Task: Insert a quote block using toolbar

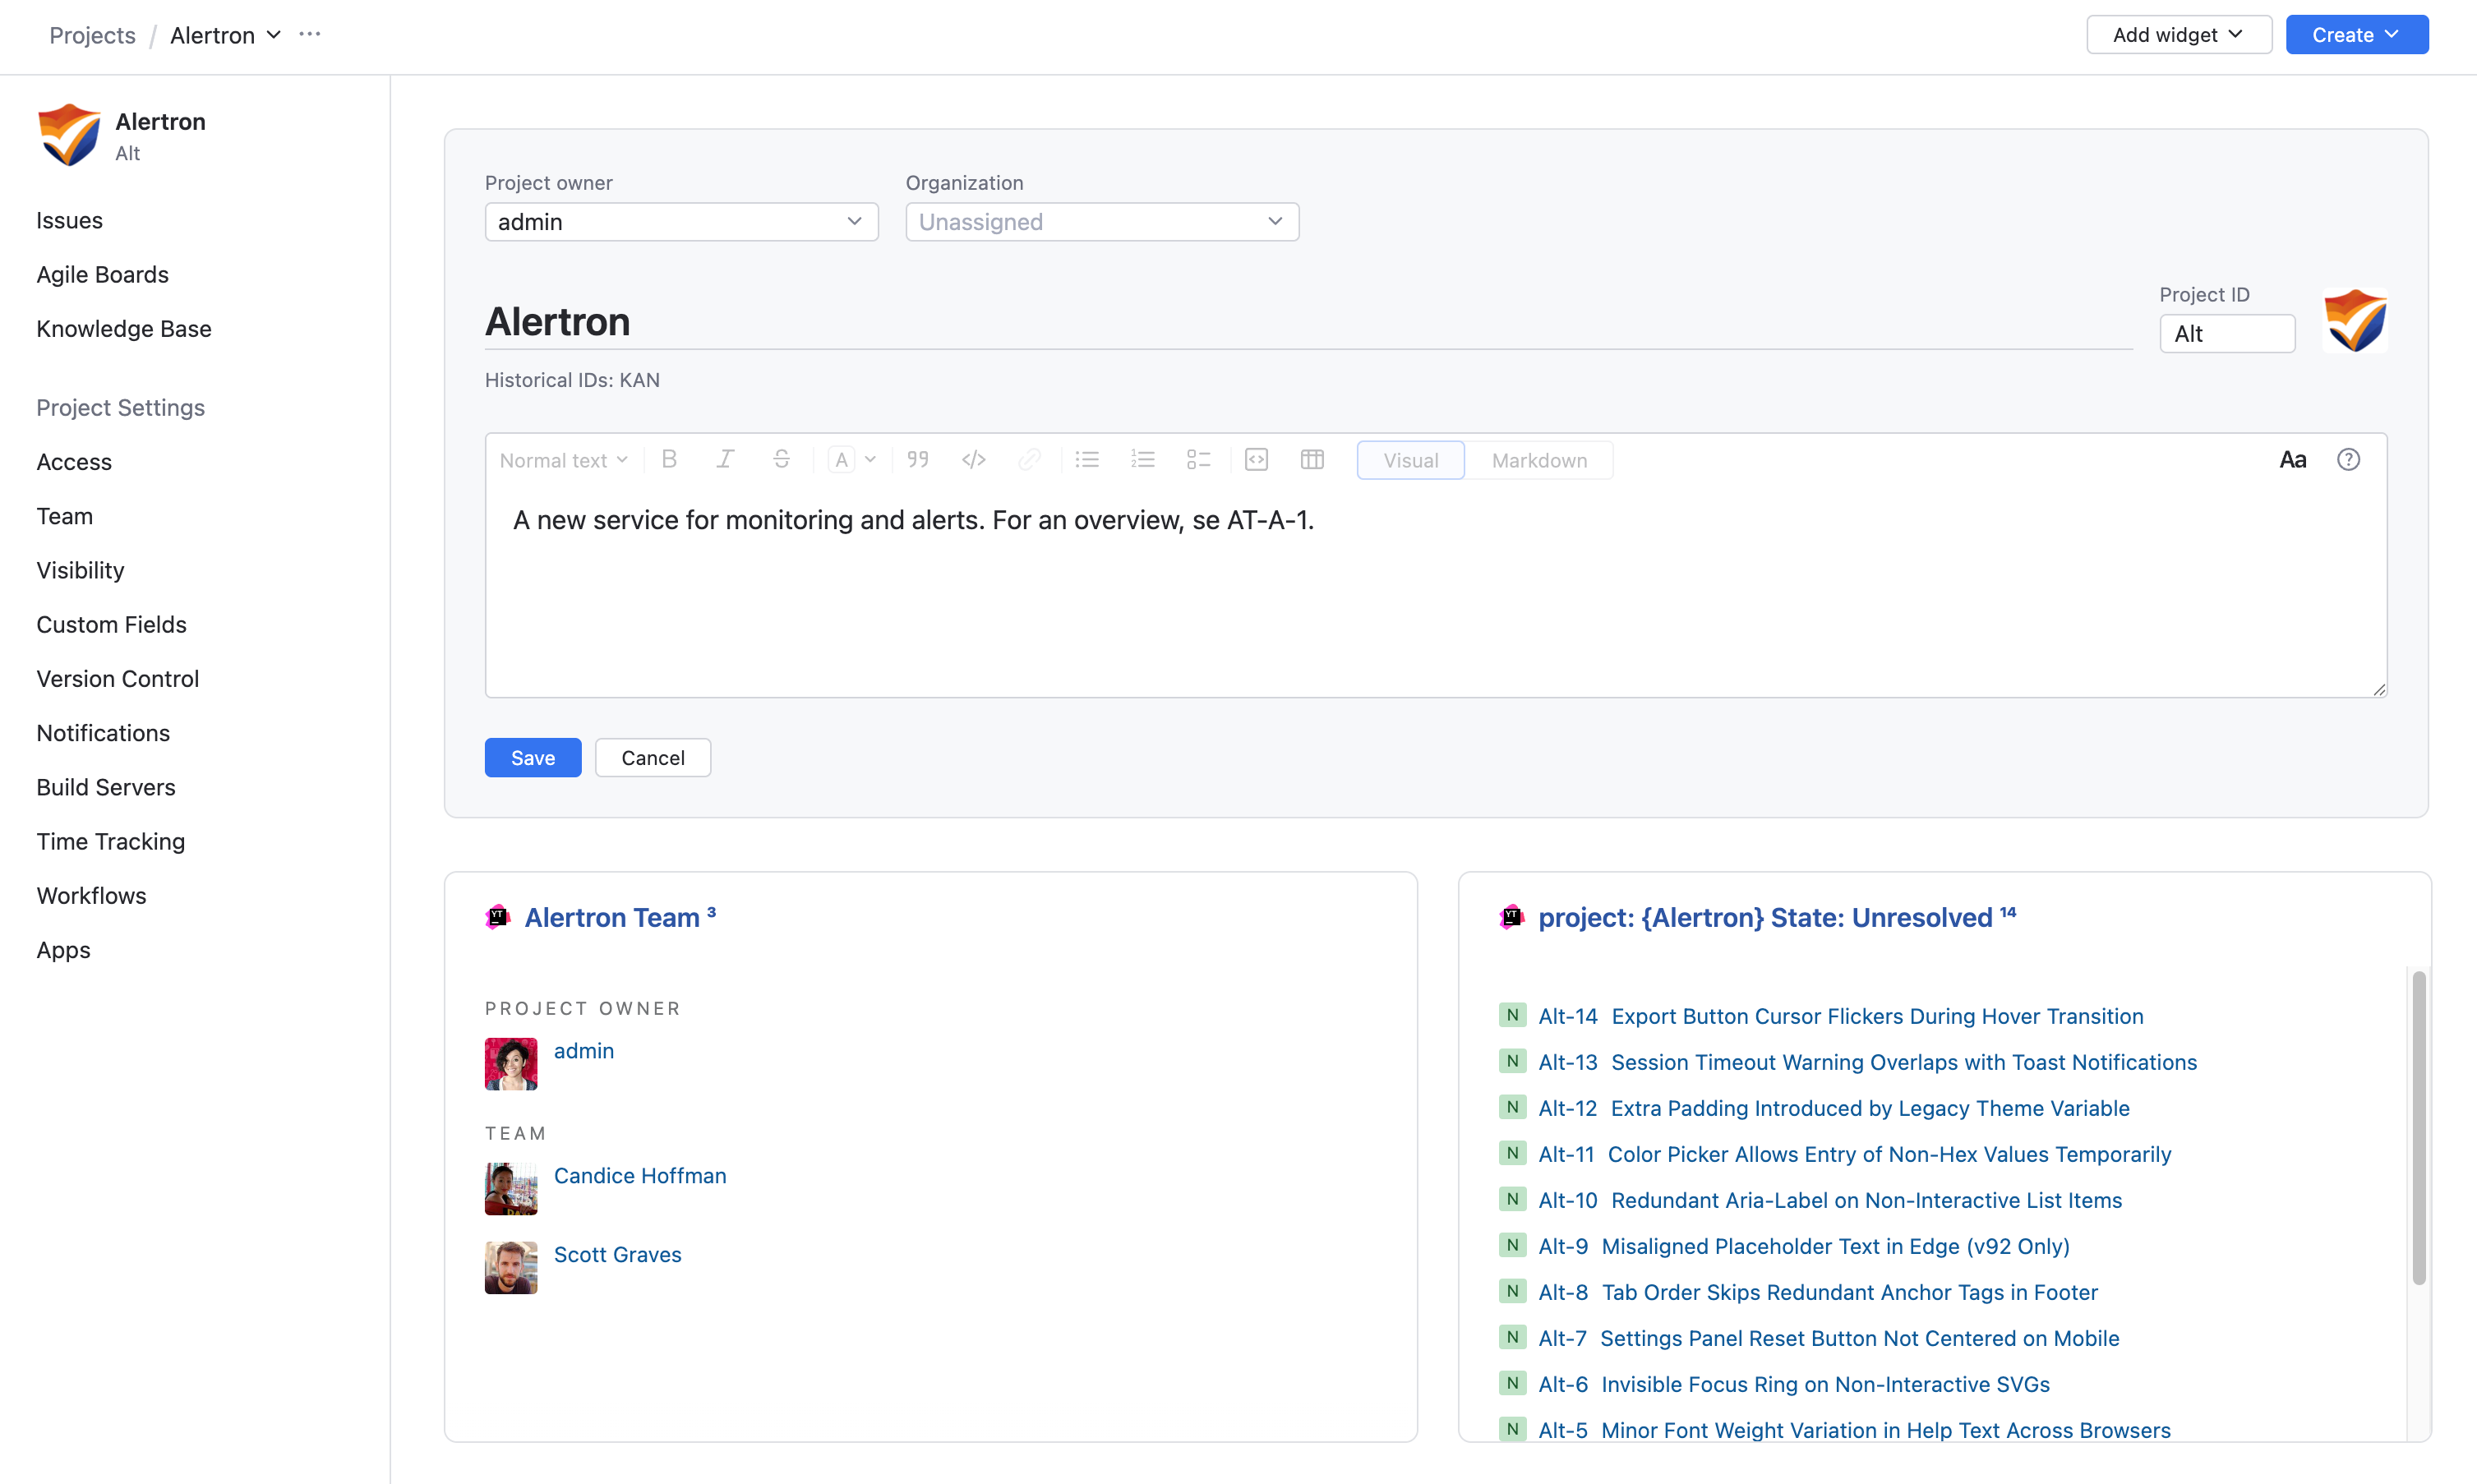Action: coord(917,460)
